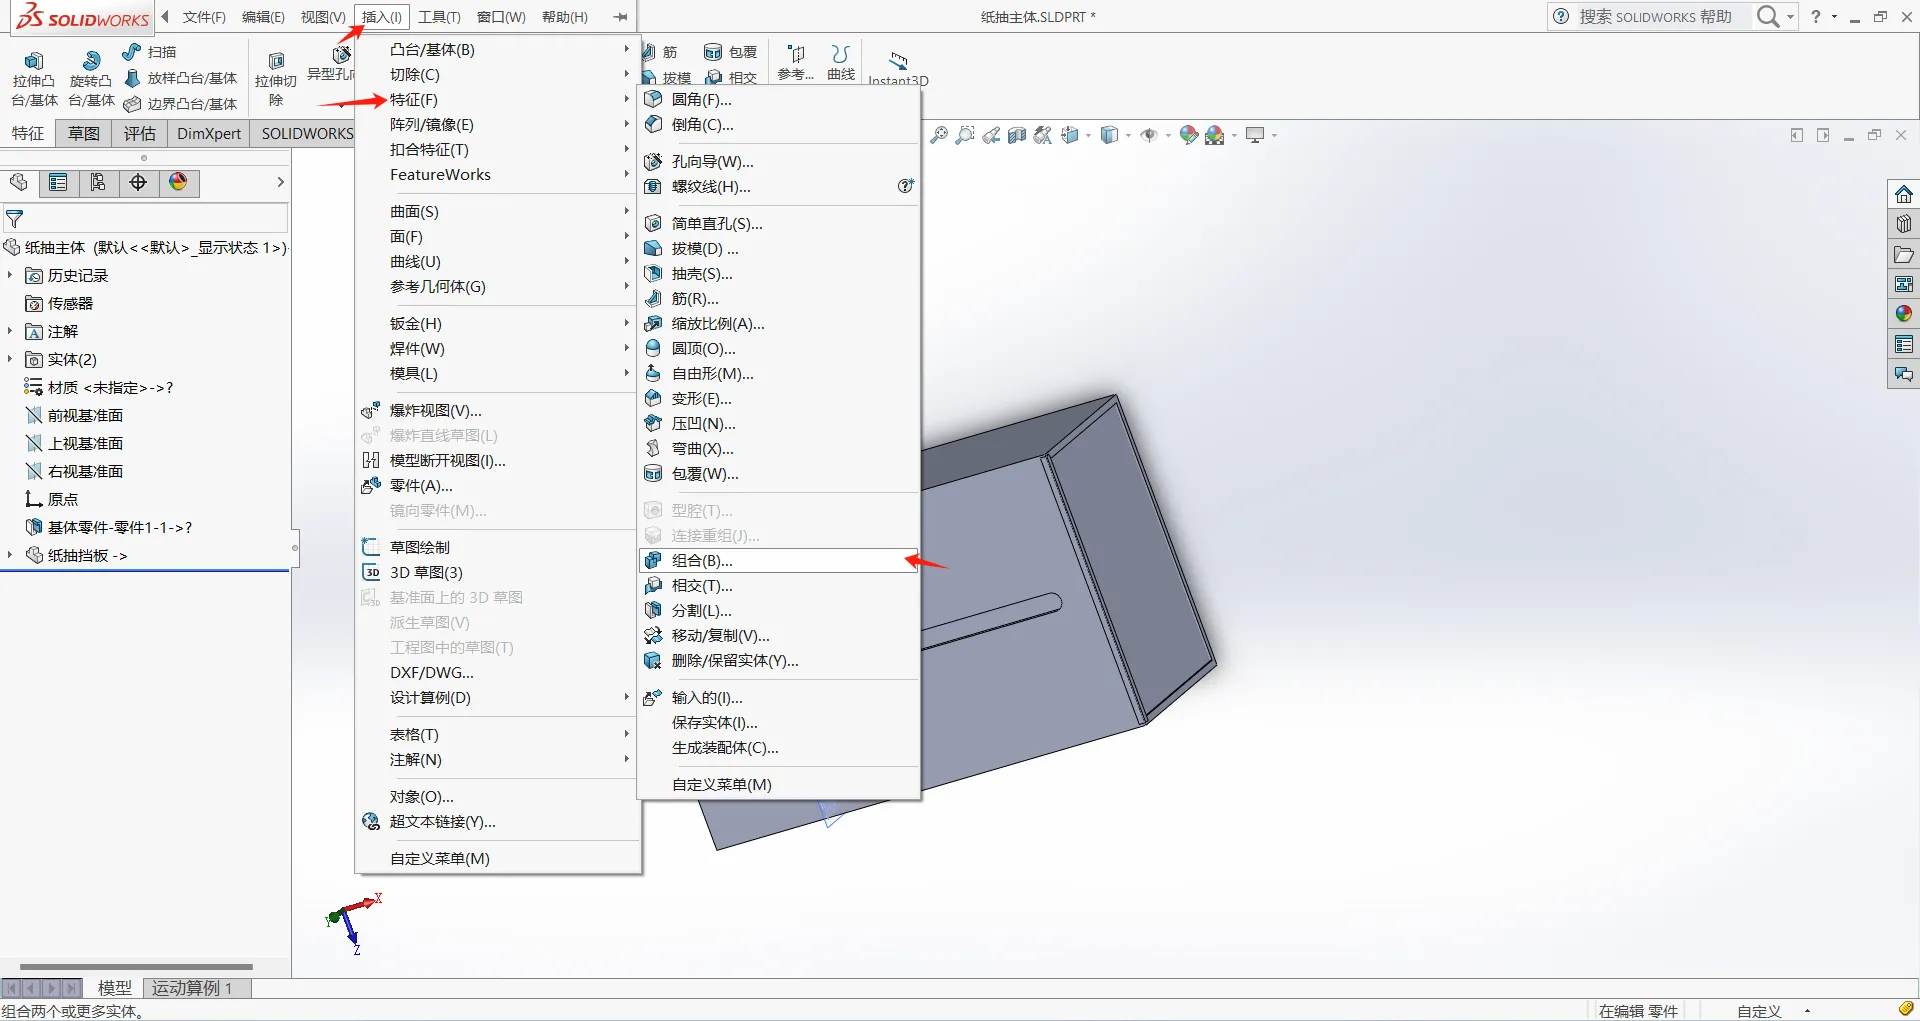Click 自定义菜单(M) in the features submenu
The height and width of the screenshot is (1021, 1920).
point(721,785)
